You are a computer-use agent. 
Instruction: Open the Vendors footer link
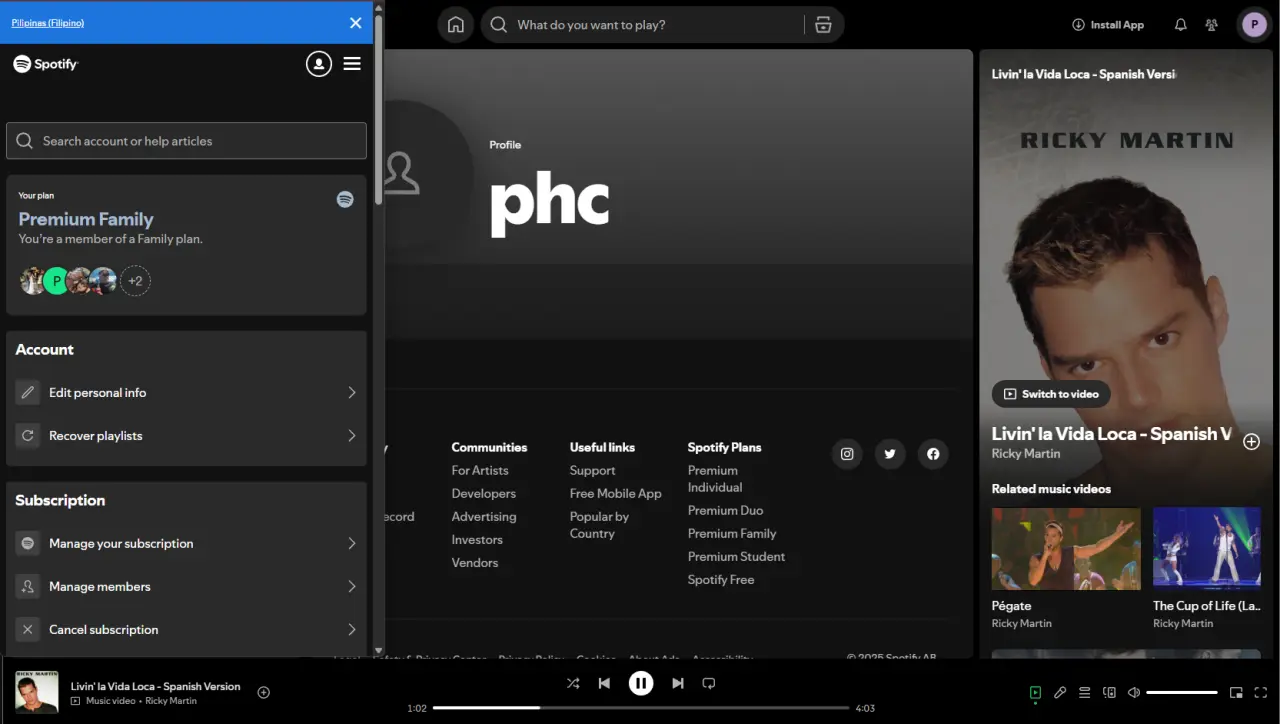click(475, 563)
